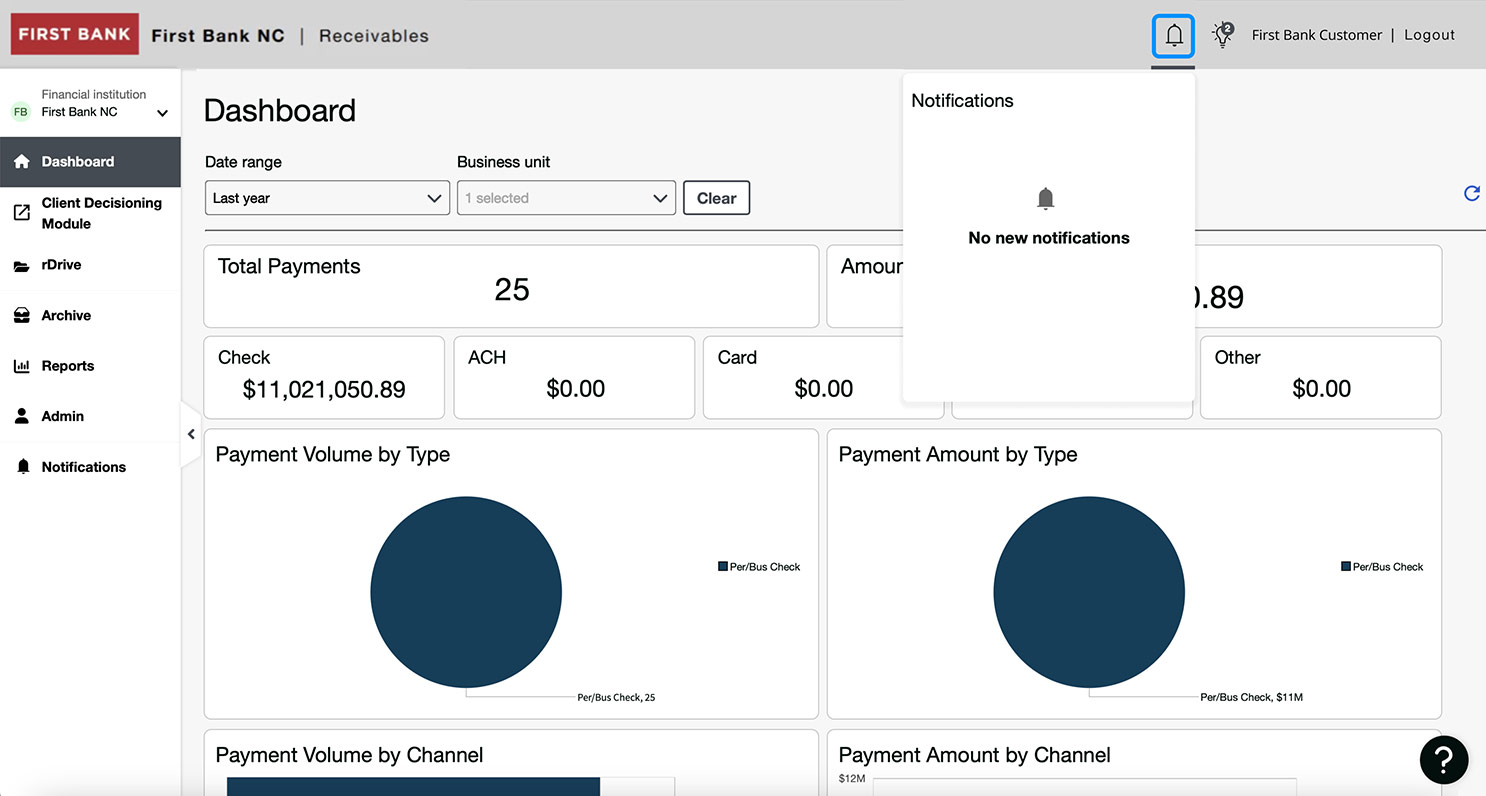Click the sidebar Notifications bell icon
1486x796 pixels.
pyautogui.click(x=24, y=467)
